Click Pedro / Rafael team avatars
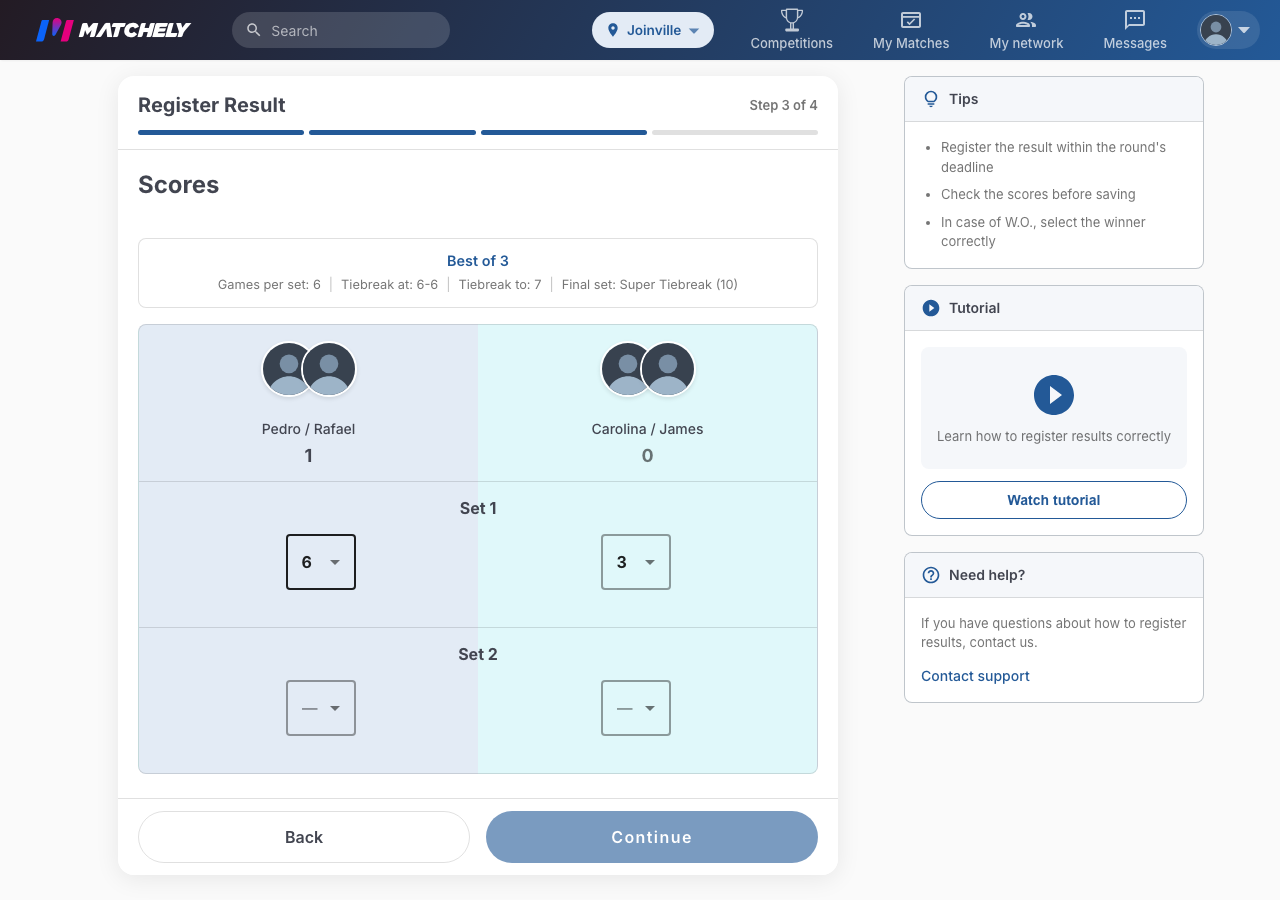The image size is (1280, 900). point(309,369)
